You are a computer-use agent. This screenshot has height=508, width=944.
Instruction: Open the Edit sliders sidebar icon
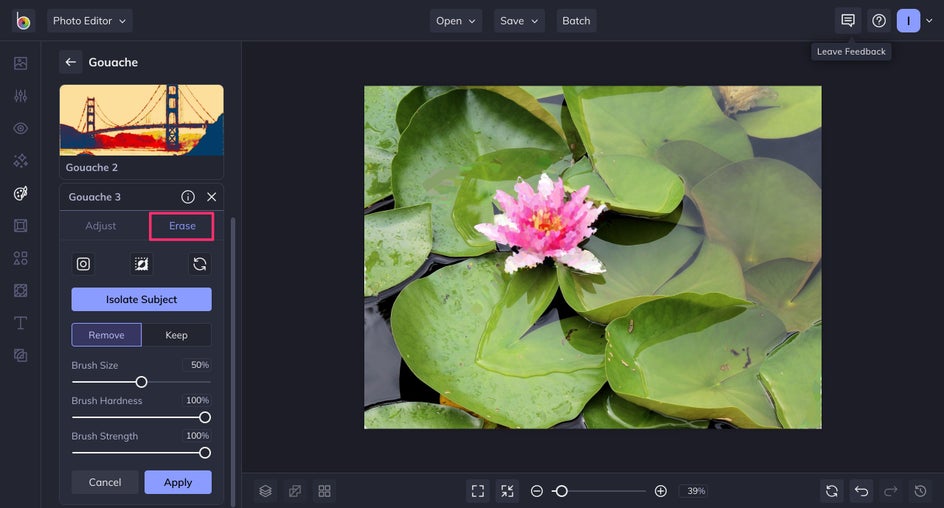coord(20,96)
